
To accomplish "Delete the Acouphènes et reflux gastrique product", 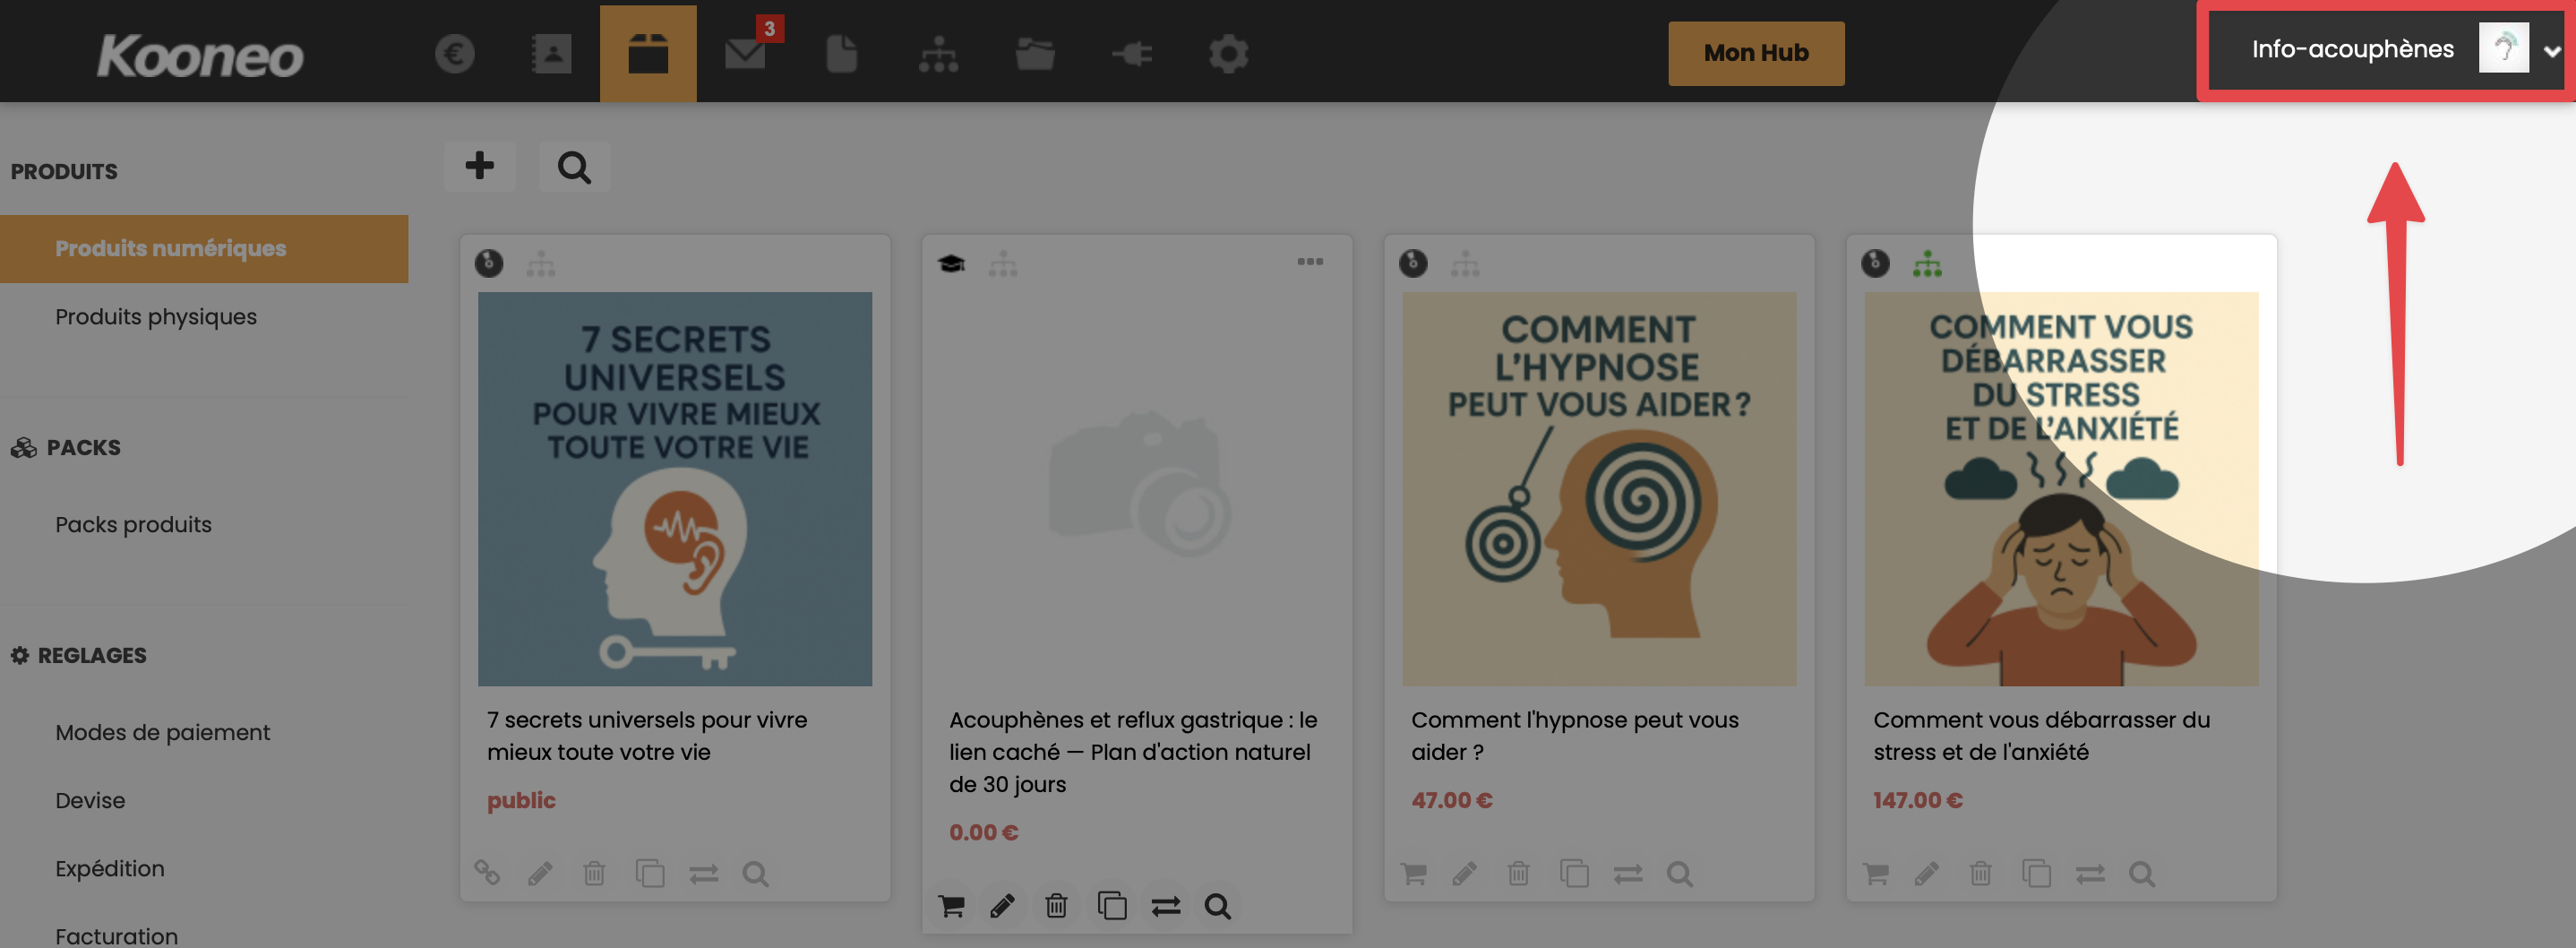I will click(1056, 906).
